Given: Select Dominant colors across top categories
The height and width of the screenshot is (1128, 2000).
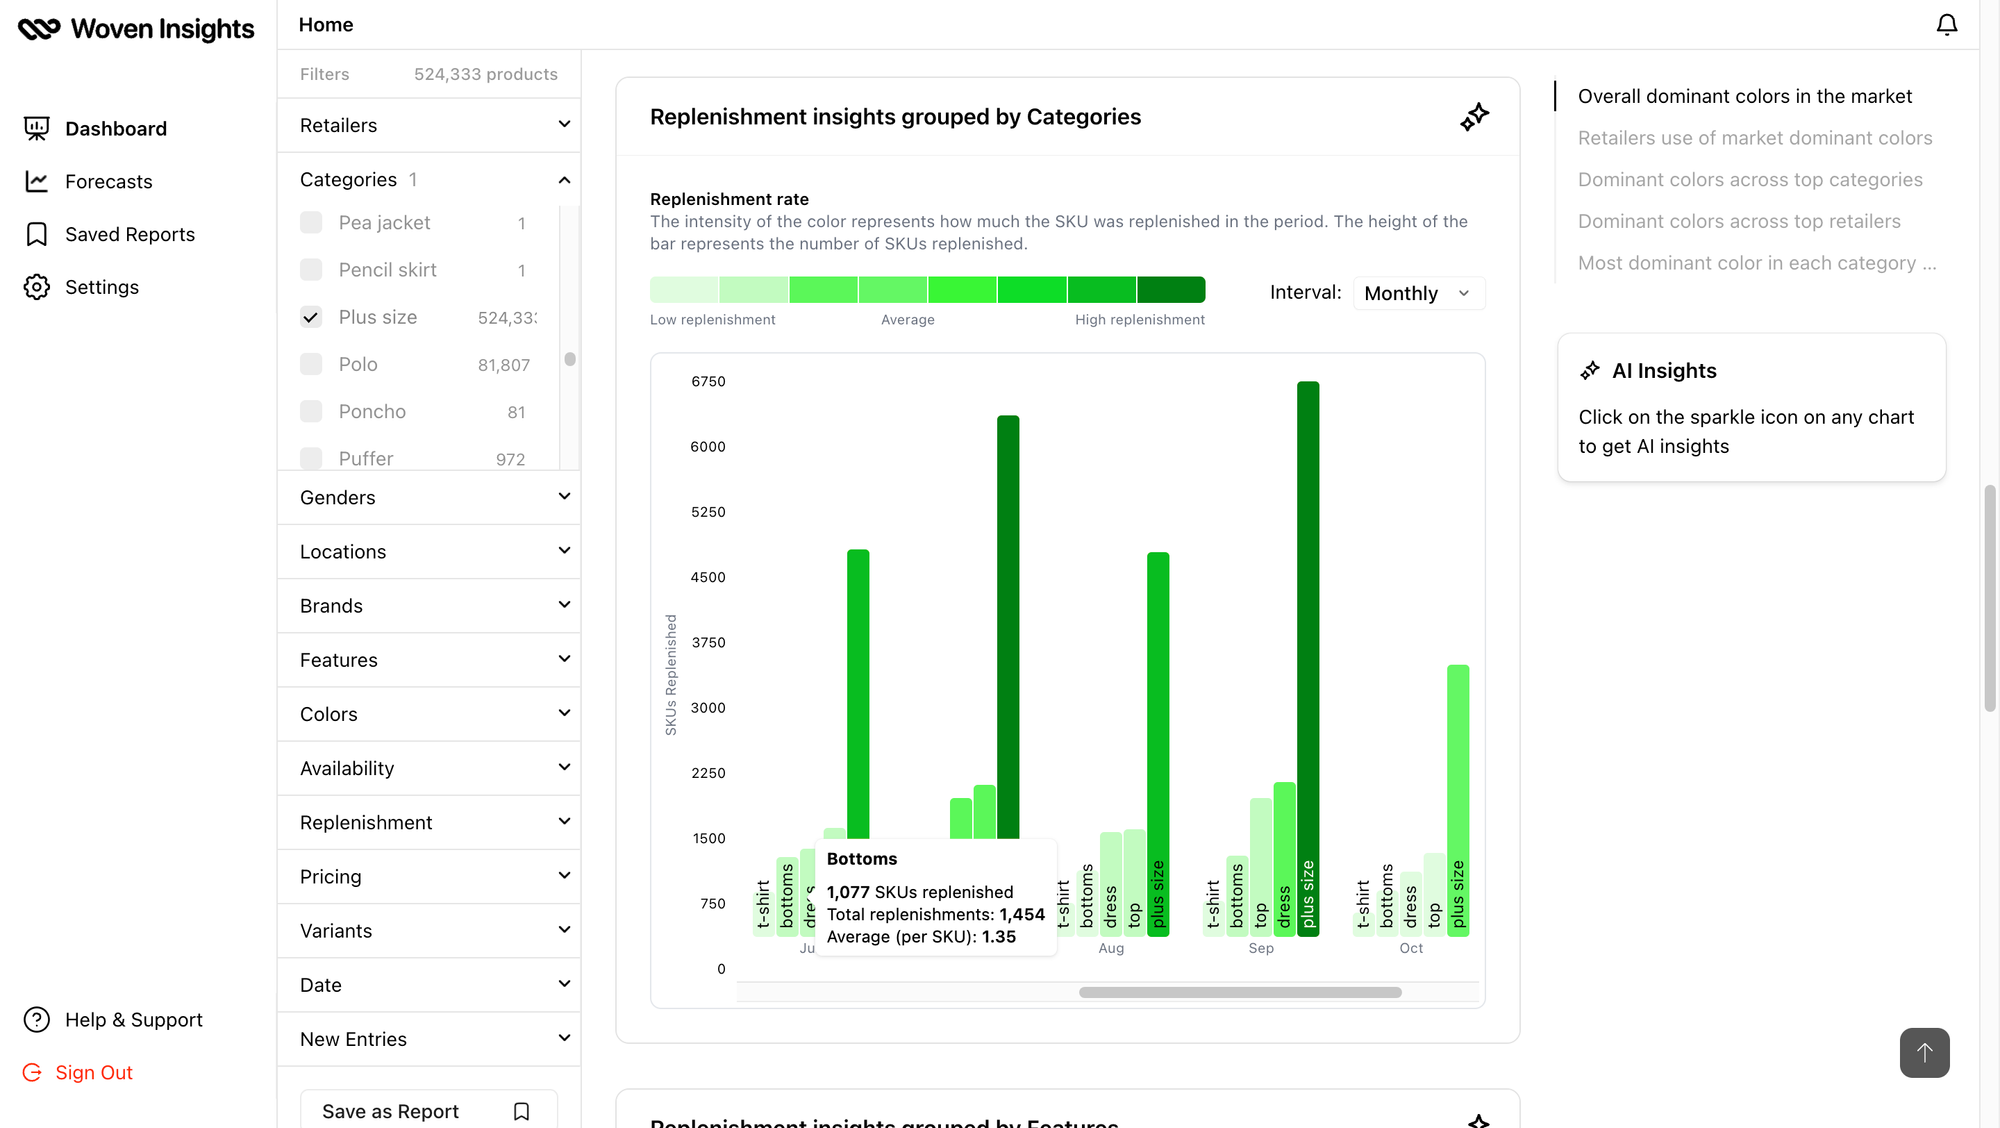Looking at the screenshot, I should point(1750,180).
